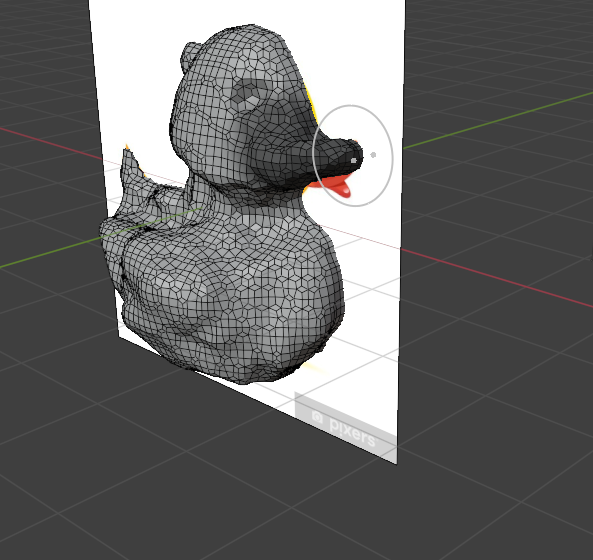Click the duck's eye socket indentation
This screenshot has width=593, height=560.
tap(246, 95)
